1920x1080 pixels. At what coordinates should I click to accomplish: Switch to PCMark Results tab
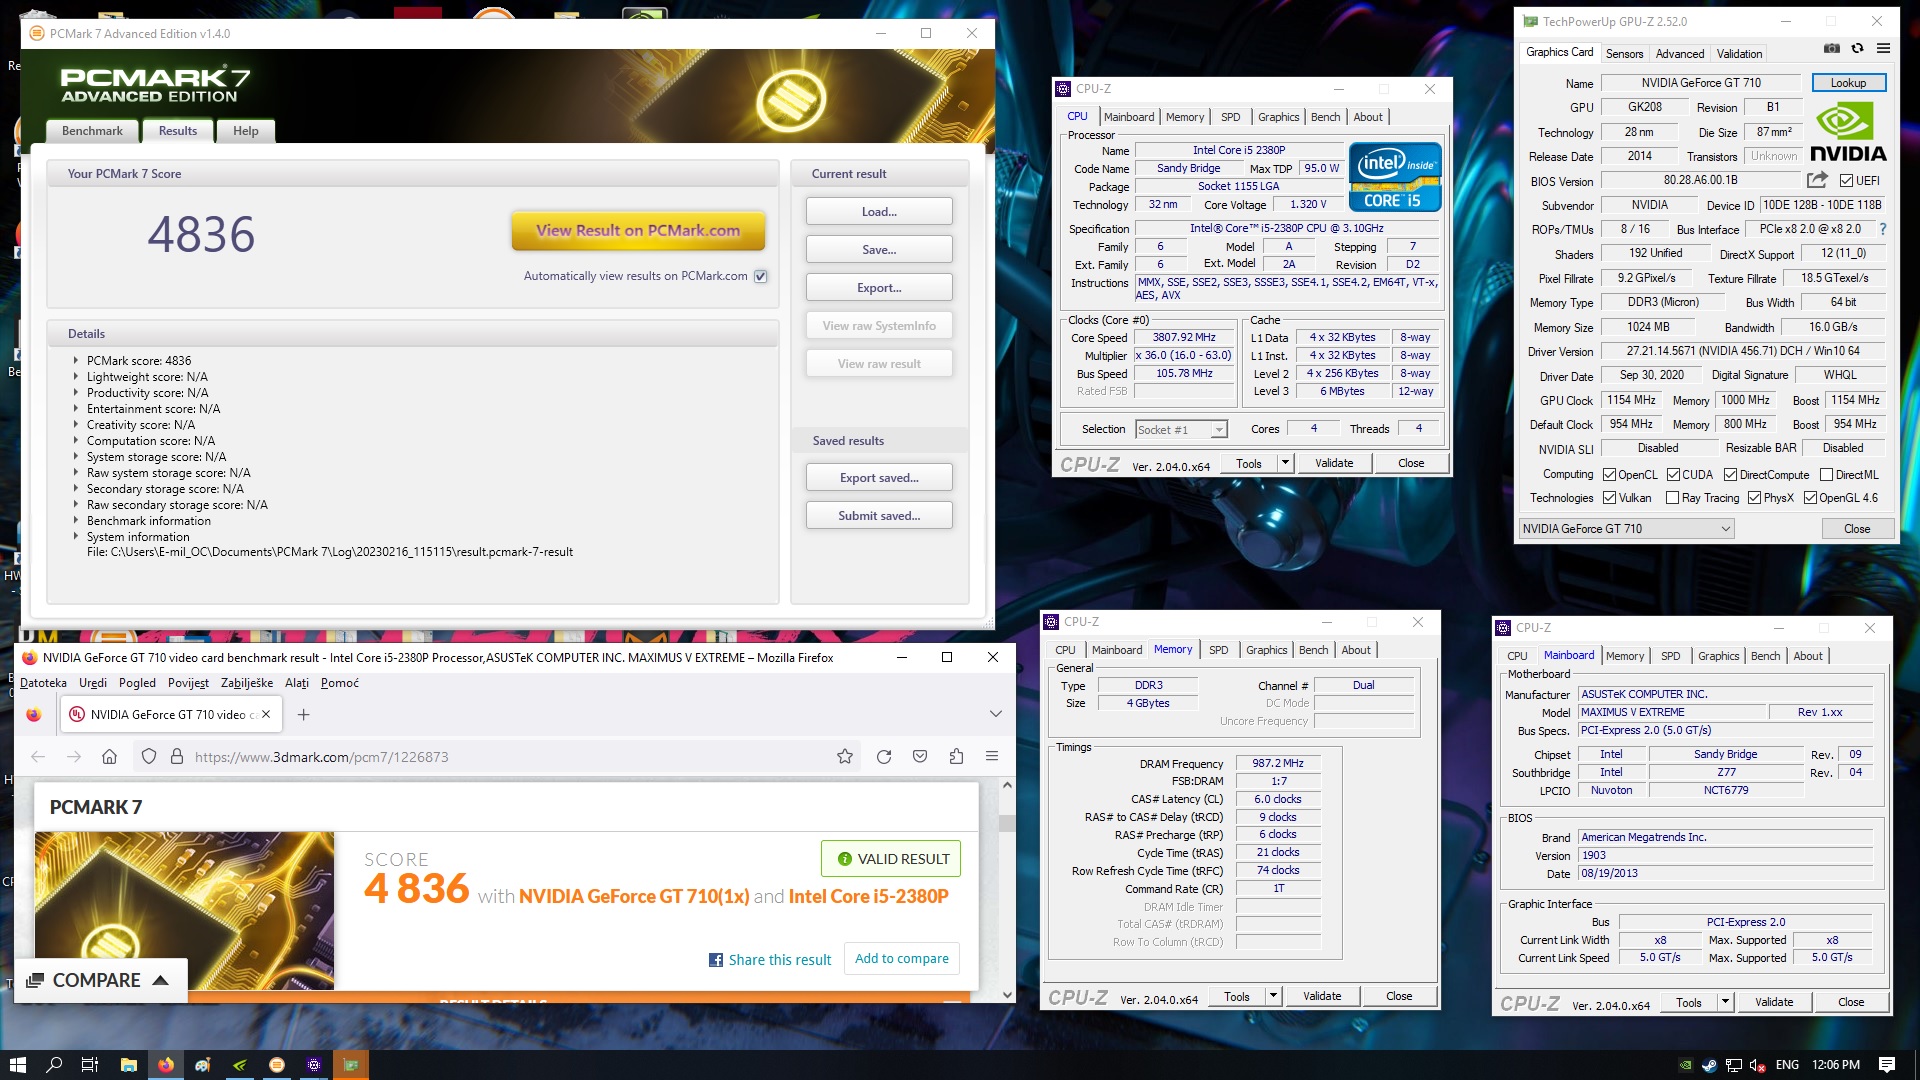[178, 131]
